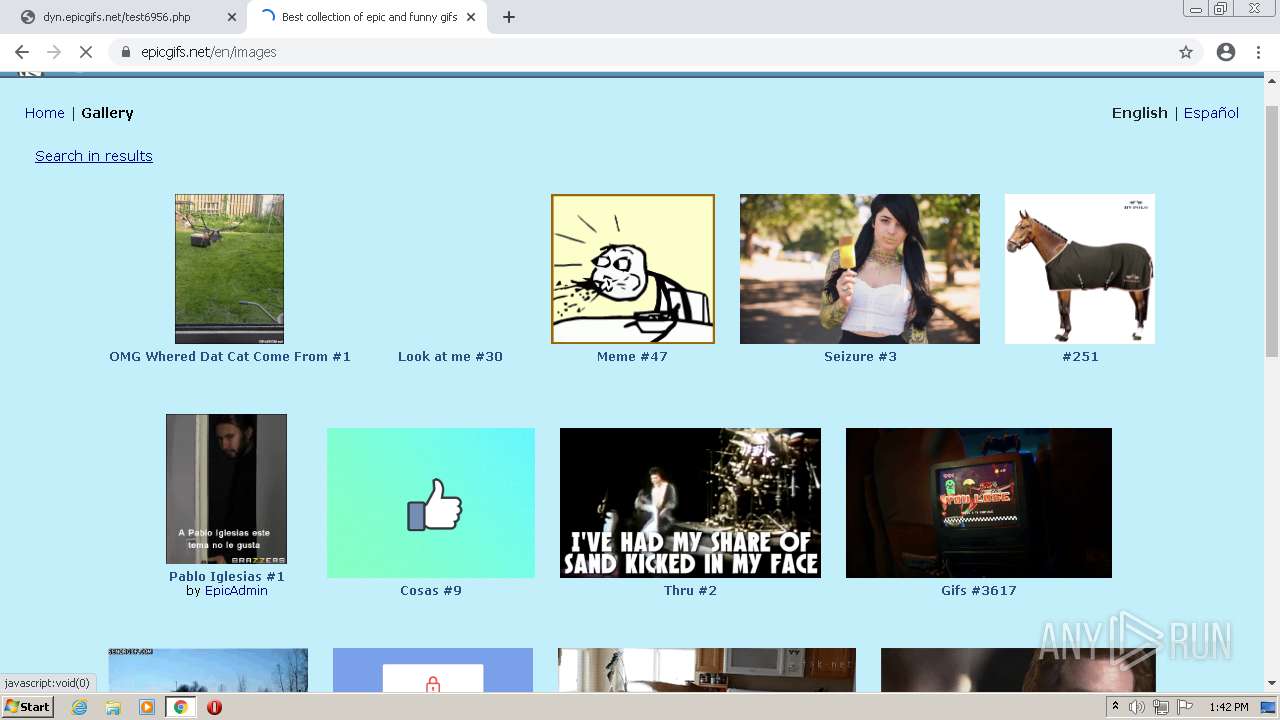Open the red padlock thumbnail in bottom row
Screen dimensions: 1280x720
(433, 670)
